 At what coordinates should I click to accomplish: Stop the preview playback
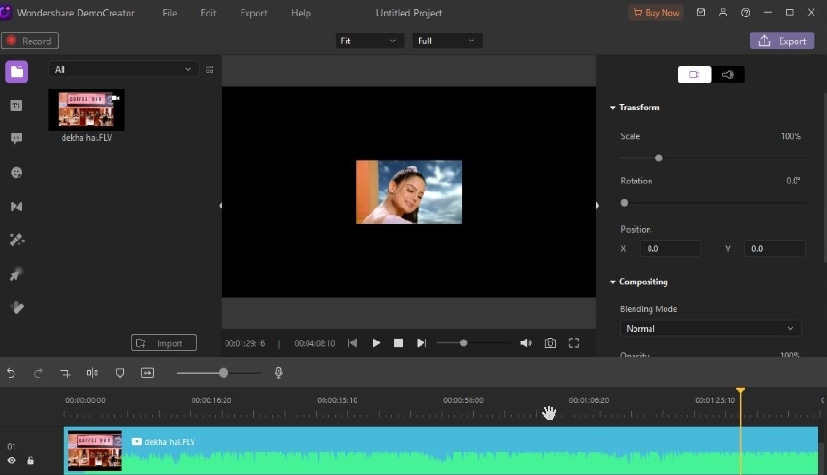(398, 343)
